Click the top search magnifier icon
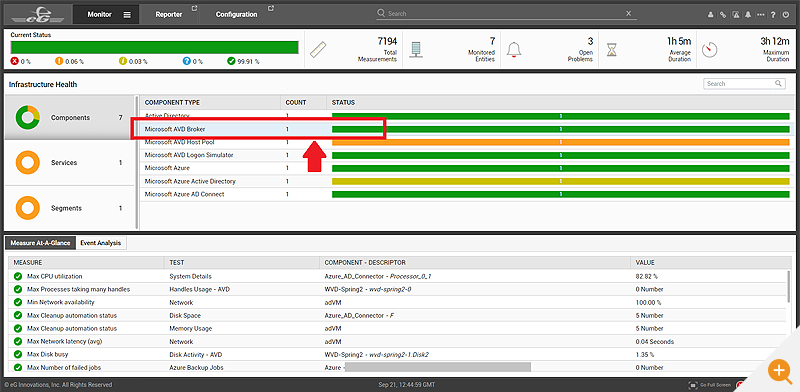The height and width of the screenshot is (392, 800). pyautogui.click(x=381, y=13)
